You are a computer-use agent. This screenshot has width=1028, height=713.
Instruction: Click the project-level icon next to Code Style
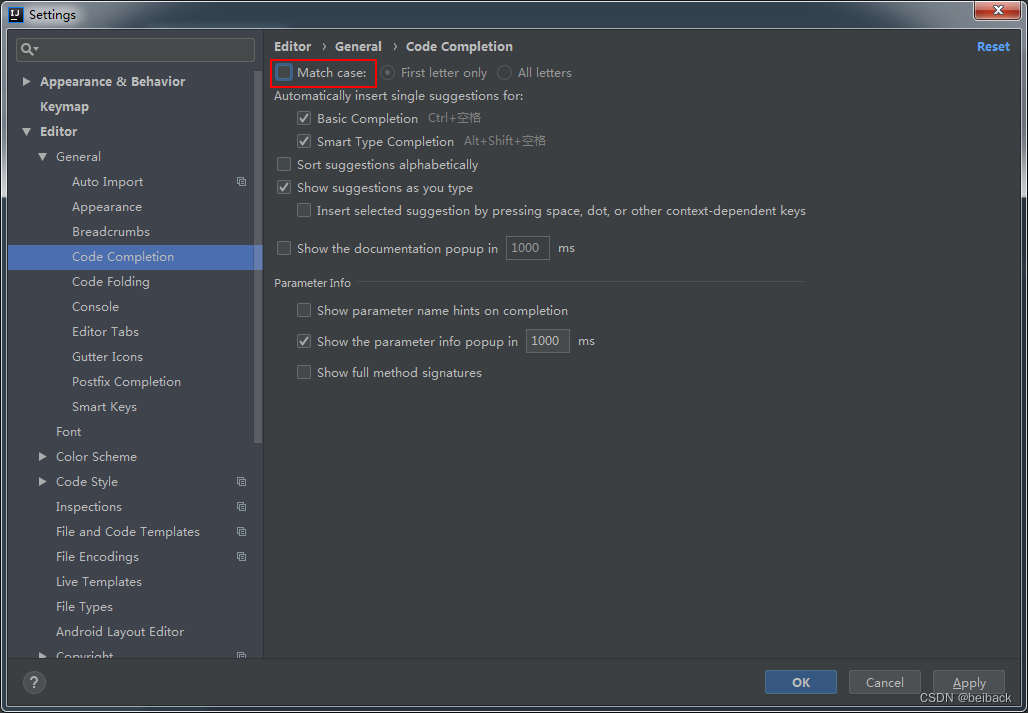coord(241,482)
